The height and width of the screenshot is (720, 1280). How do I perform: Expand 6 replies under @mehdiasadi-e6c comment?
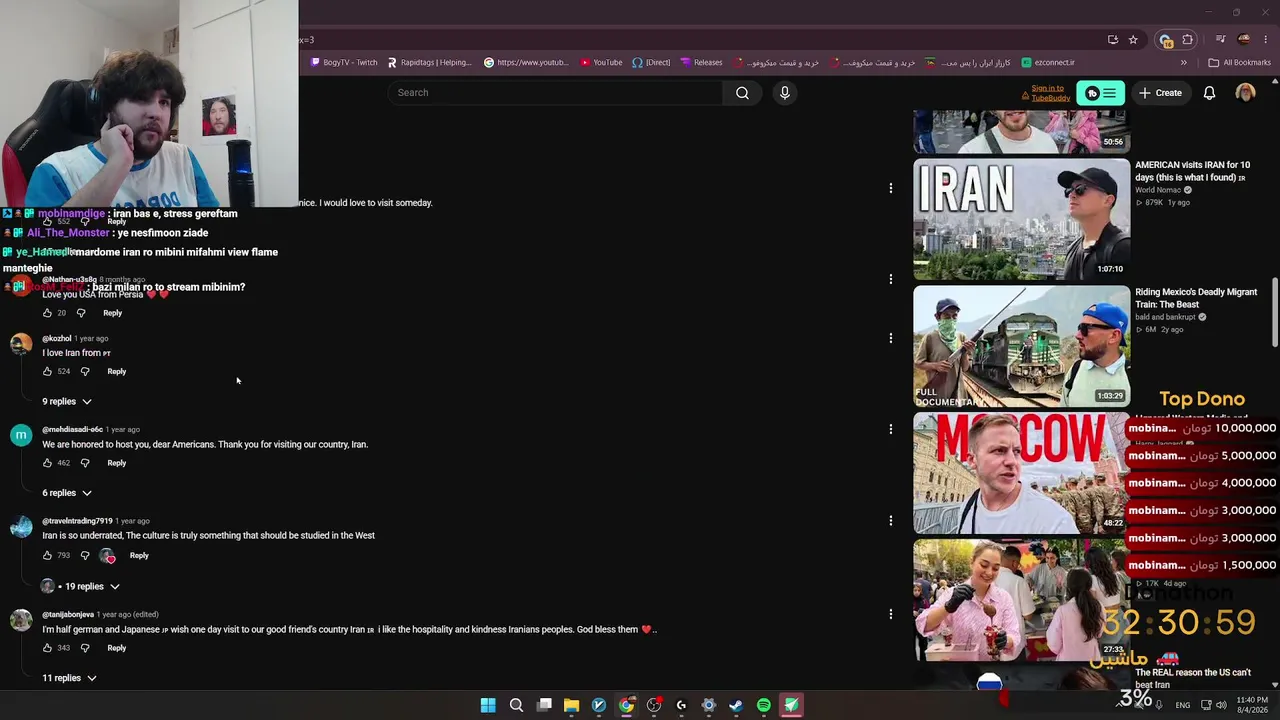click(67, 493)
